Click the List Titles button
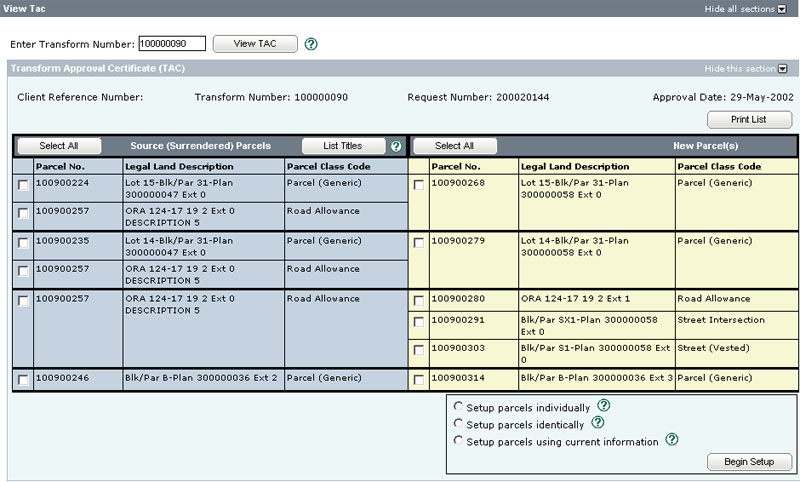The width and height of the screenshot is (800, 482). tap(343, 146)
